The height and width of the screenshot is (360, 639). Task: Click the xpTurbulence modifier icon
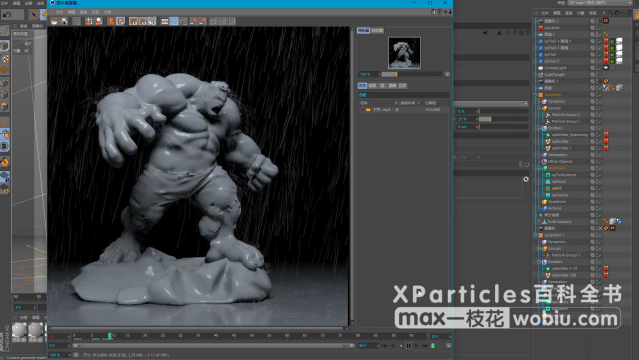point(548,175)
